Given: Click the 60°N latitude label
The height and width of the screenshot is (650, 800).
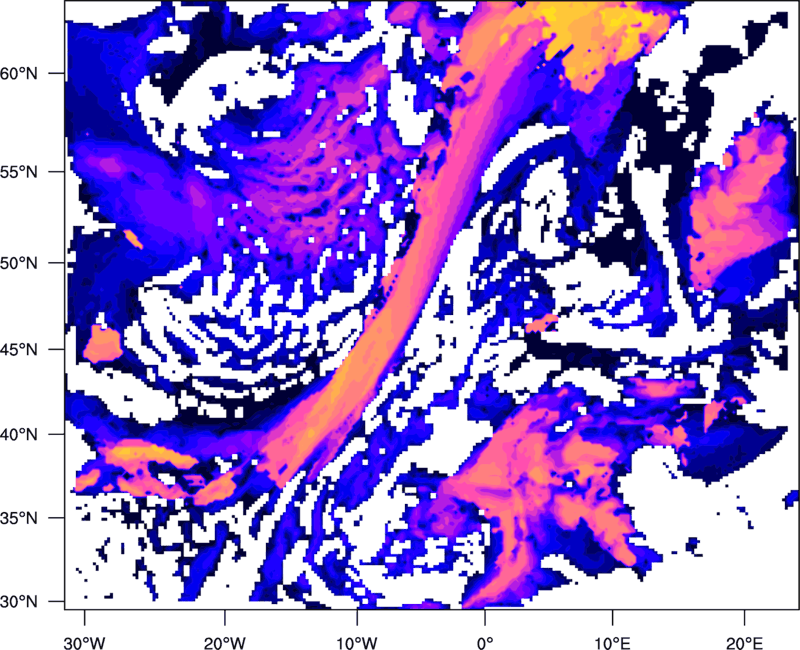Looking at the screenshot, I should point(19,73).
